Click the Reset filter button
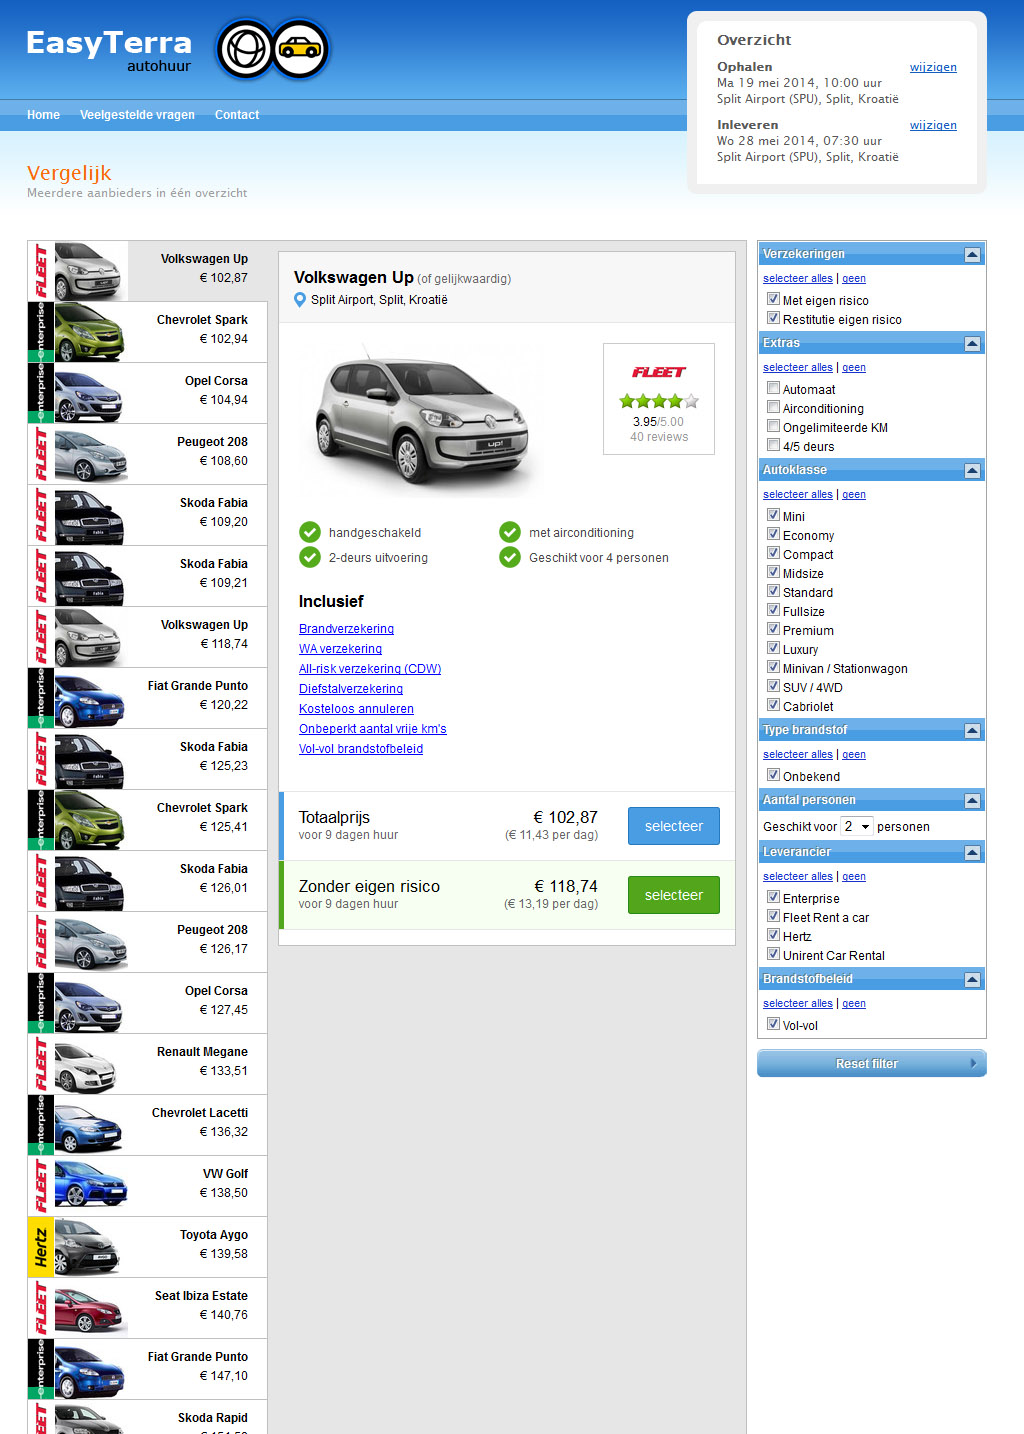 point(871,1063)
